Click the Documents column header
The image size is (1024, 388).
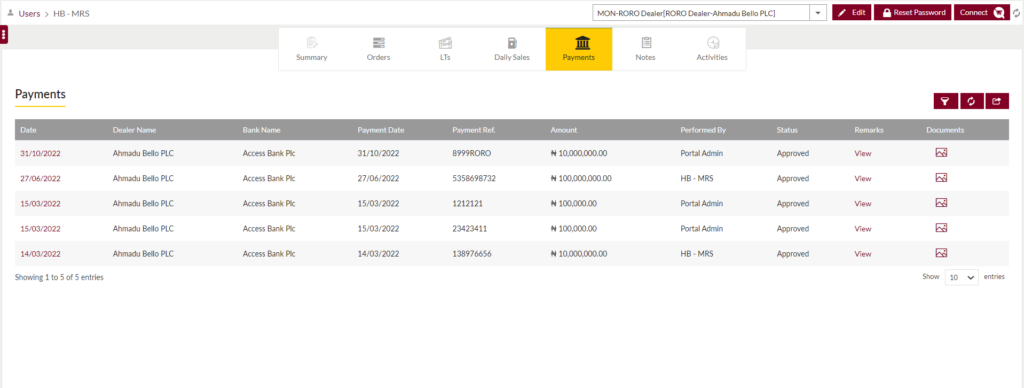(945, 130)
